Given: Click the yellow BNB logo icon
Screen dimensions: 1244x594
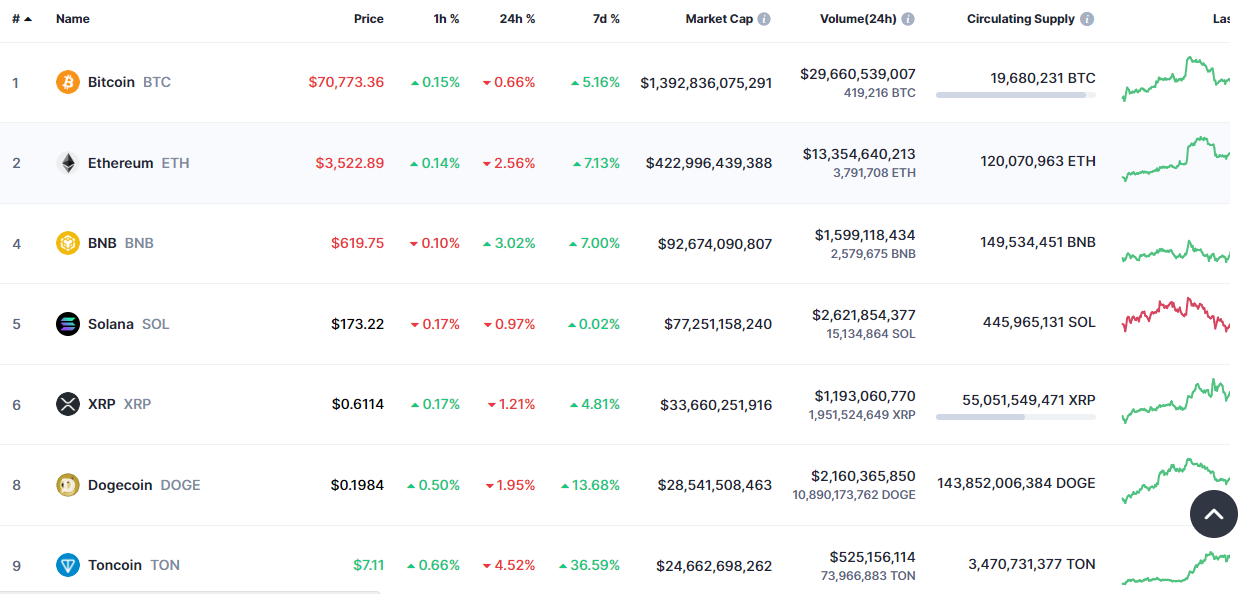Looking at the screenshot, I should [68, 243].
